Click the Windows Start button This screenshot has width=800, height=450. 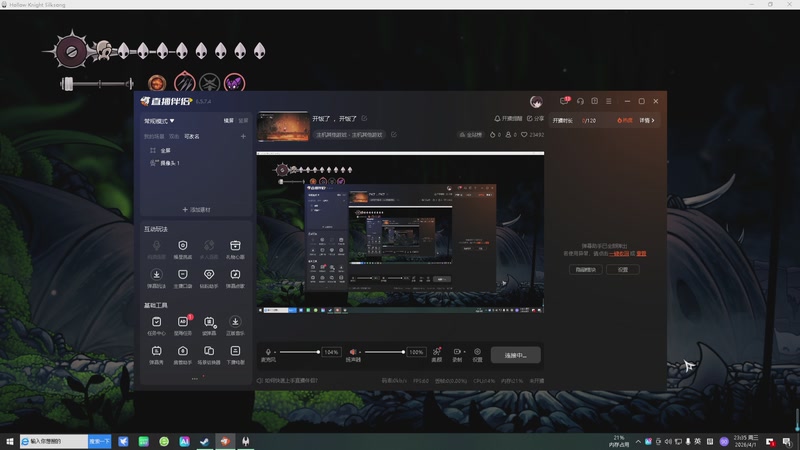[9, 441]
